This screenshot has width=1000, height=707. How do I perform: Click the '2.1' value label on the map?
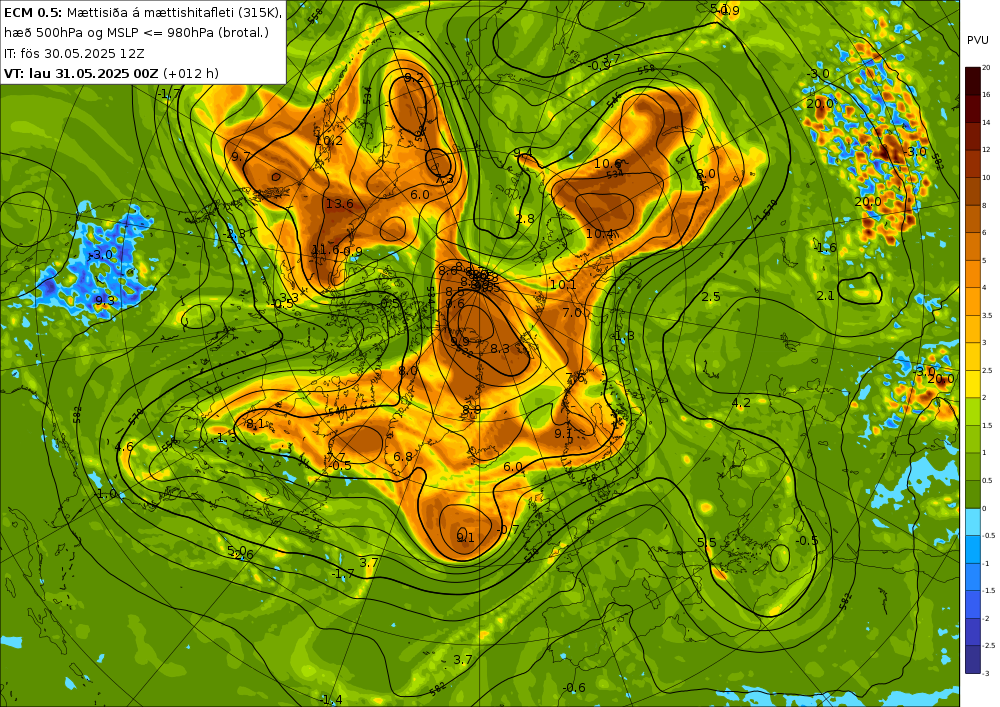(825, 295)
